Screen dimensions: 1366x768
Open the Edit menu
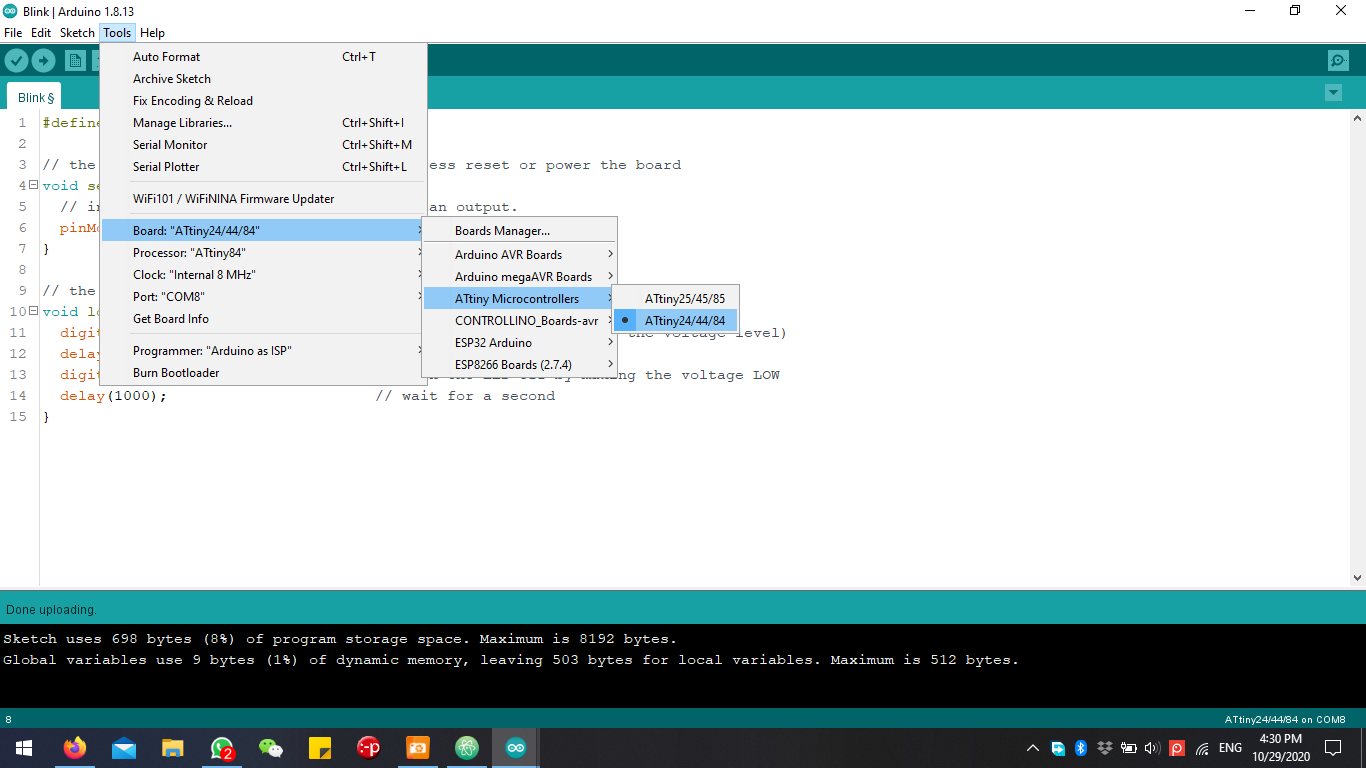point(41,33)
